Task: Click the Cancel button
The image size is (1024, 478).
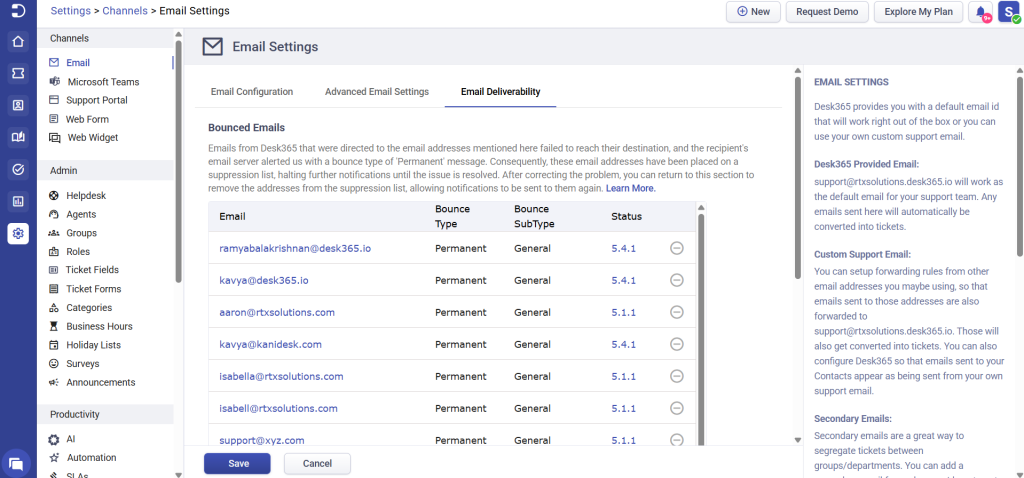Action: pyautogui.click(x=317, y=464)
